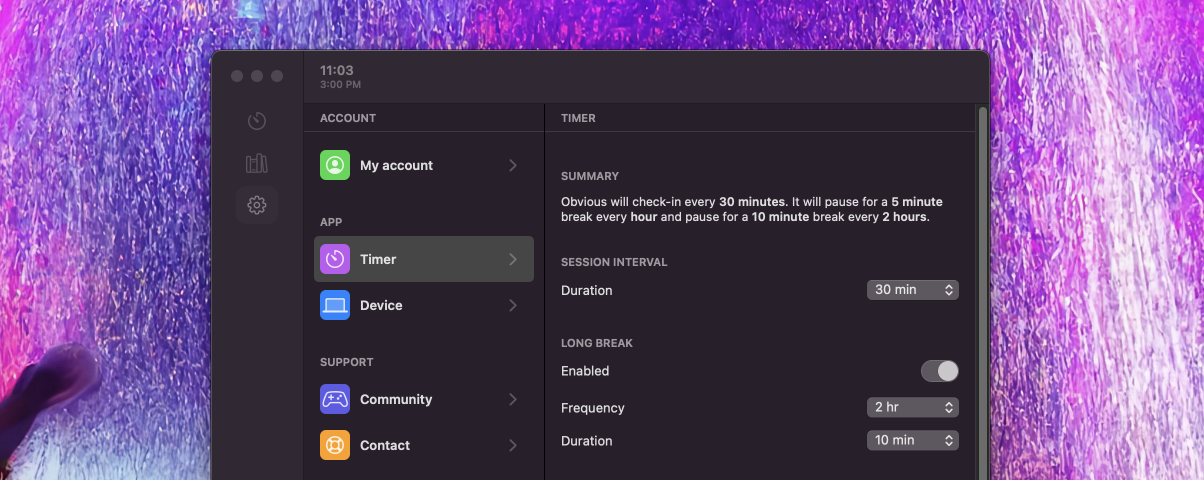
Task: Click the TIMER panel title
Action: click(x=578, y=118)
